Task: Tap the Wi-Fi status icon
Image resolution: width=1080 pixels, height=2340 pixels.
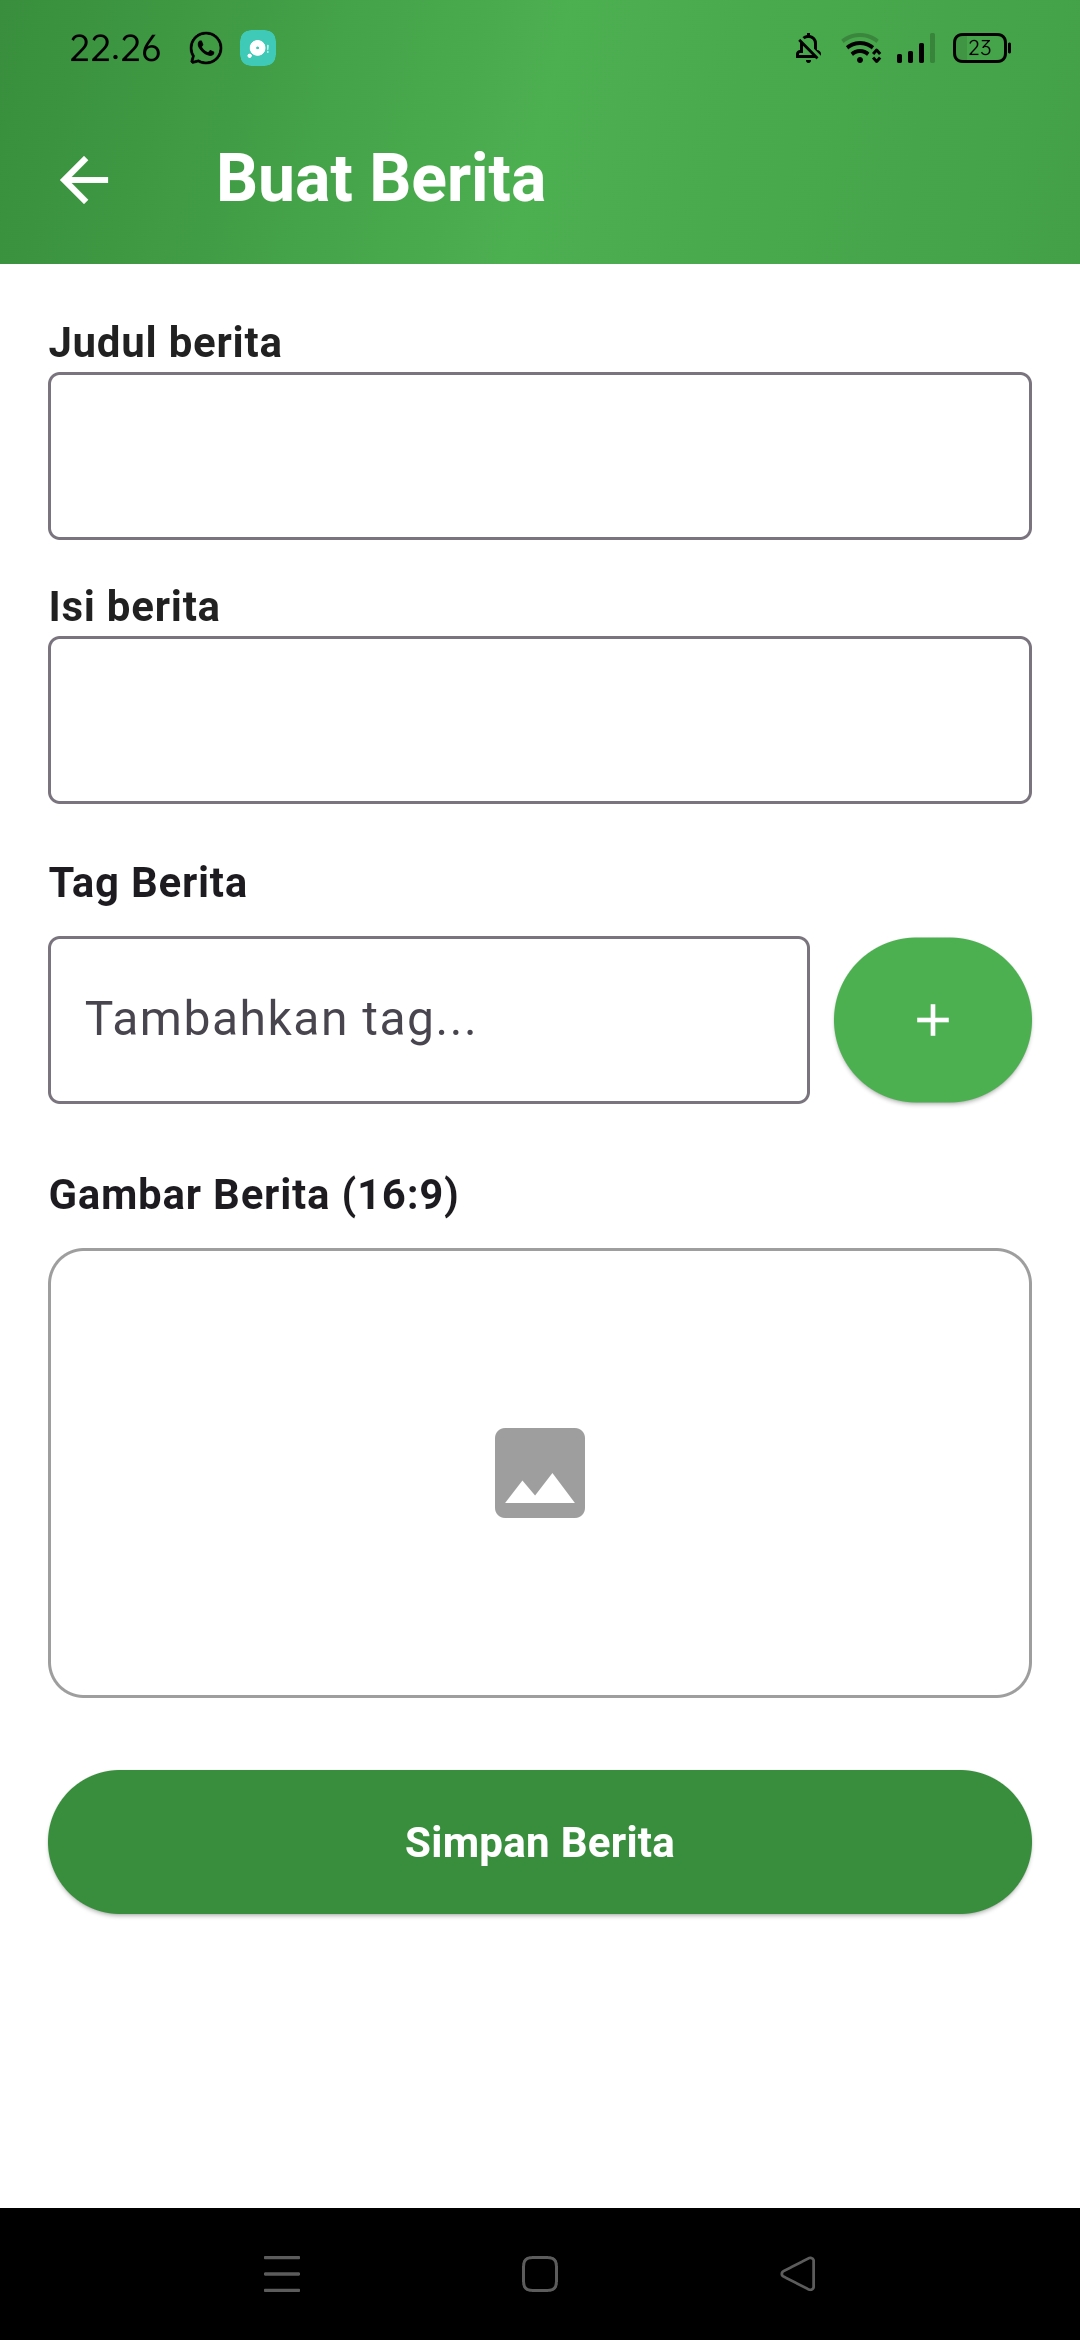Action: [862, 48]
